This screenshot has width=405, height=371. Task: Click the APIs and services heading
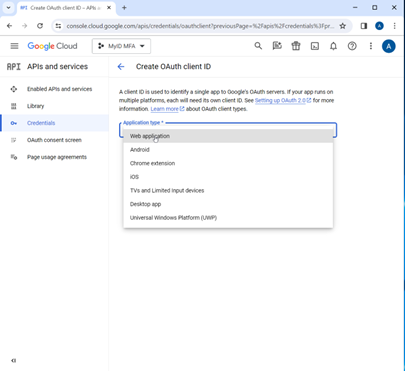coord(57,67)
